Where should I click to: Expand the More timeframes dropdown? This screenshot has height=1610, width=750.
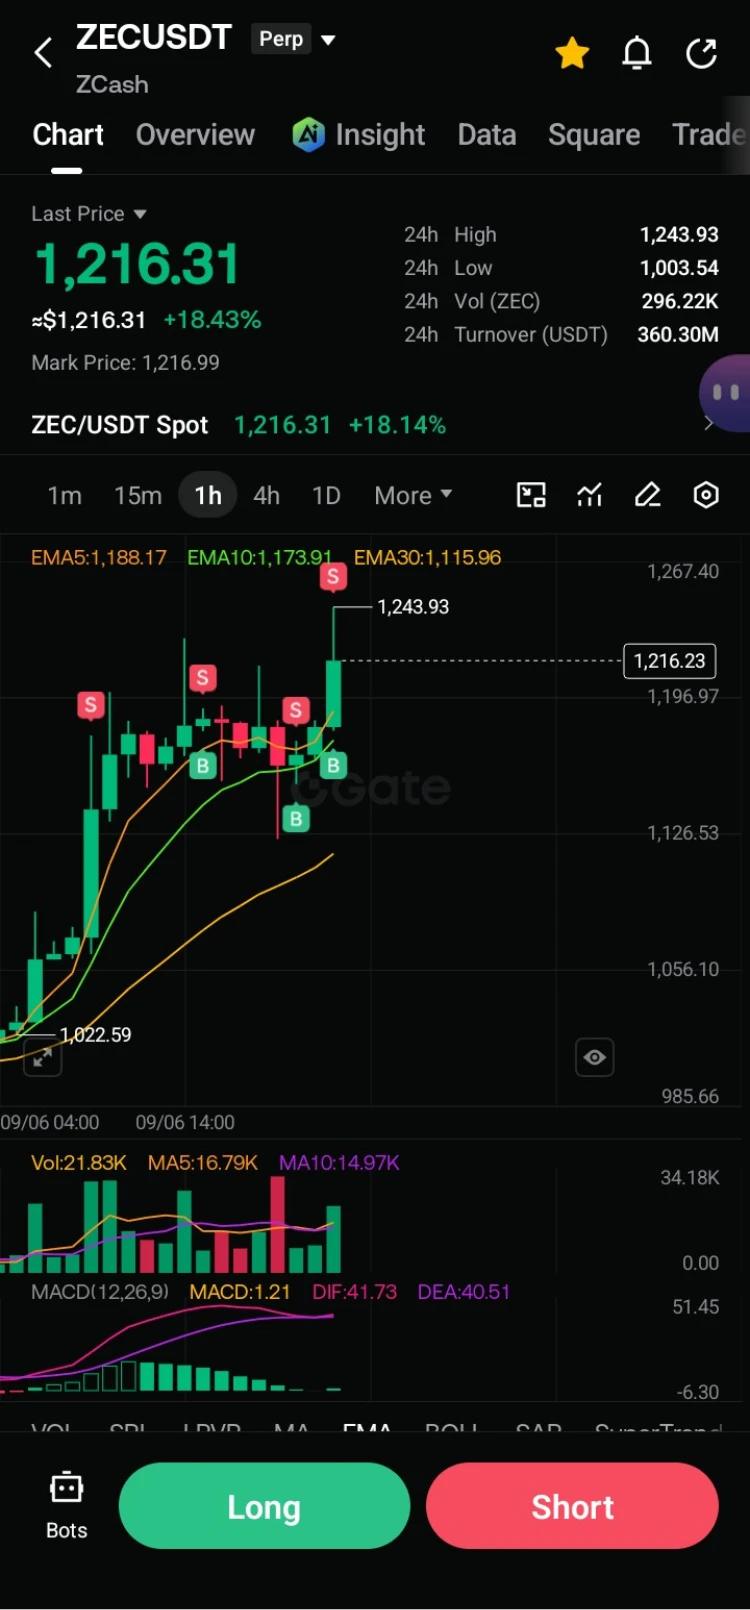tap(413, 496)
